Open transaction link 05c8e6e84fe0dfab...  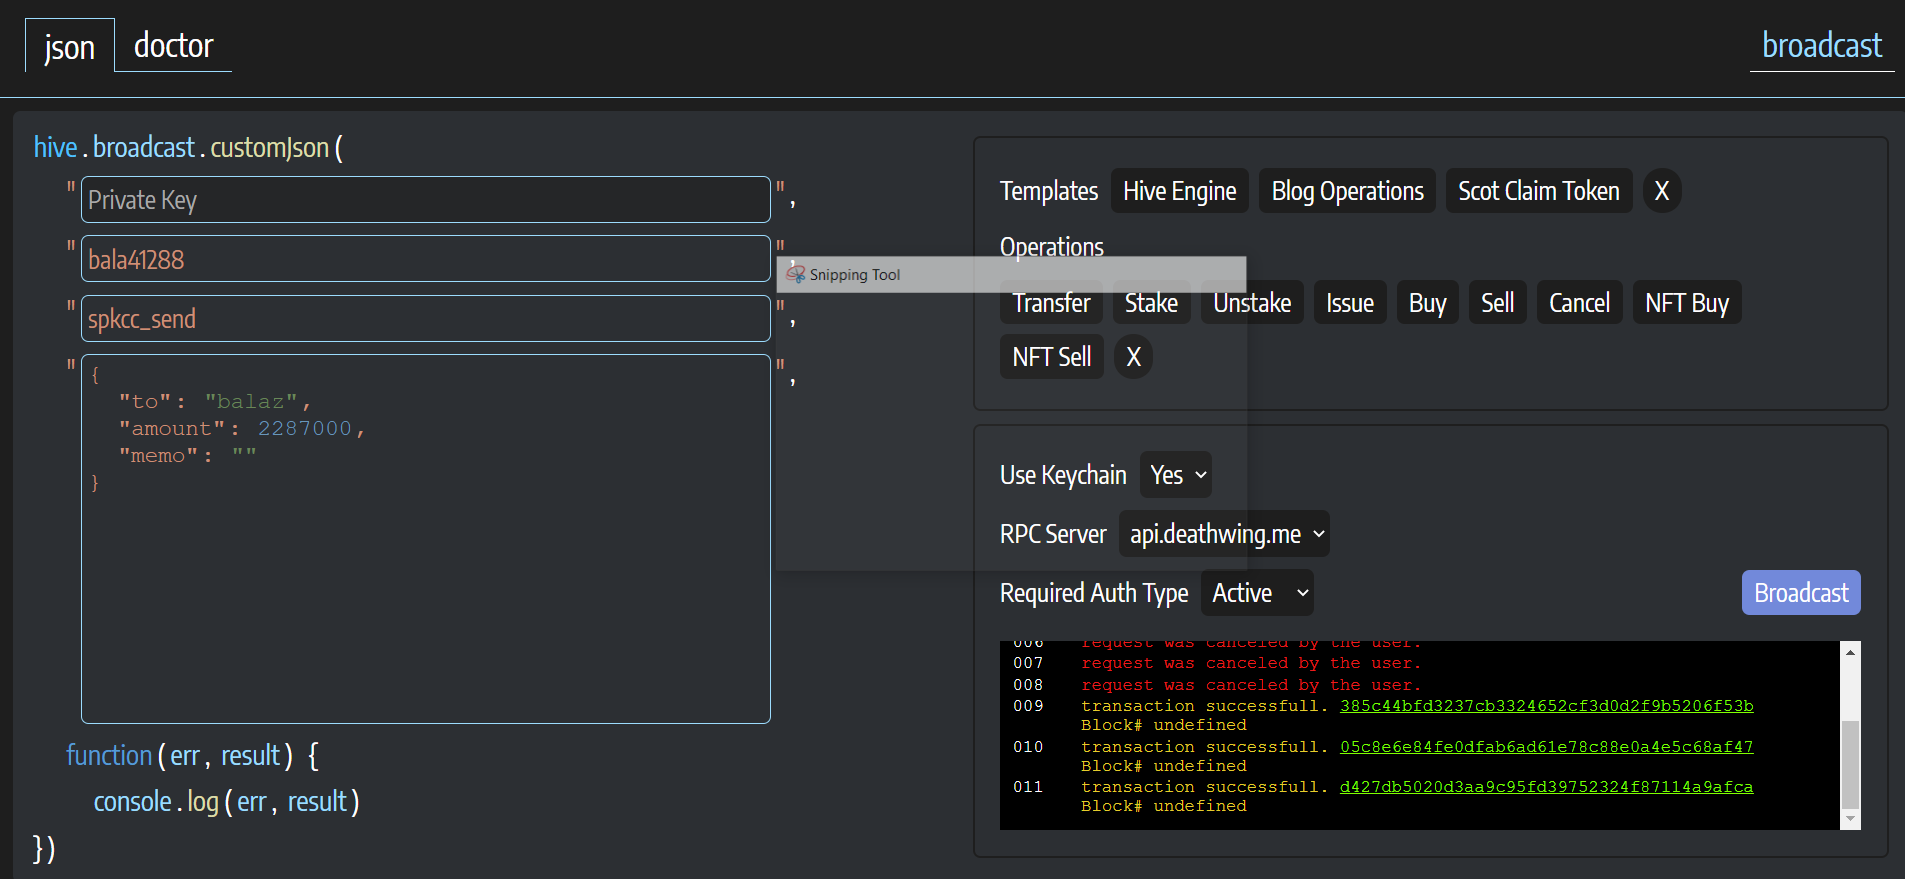[1546, 747]
